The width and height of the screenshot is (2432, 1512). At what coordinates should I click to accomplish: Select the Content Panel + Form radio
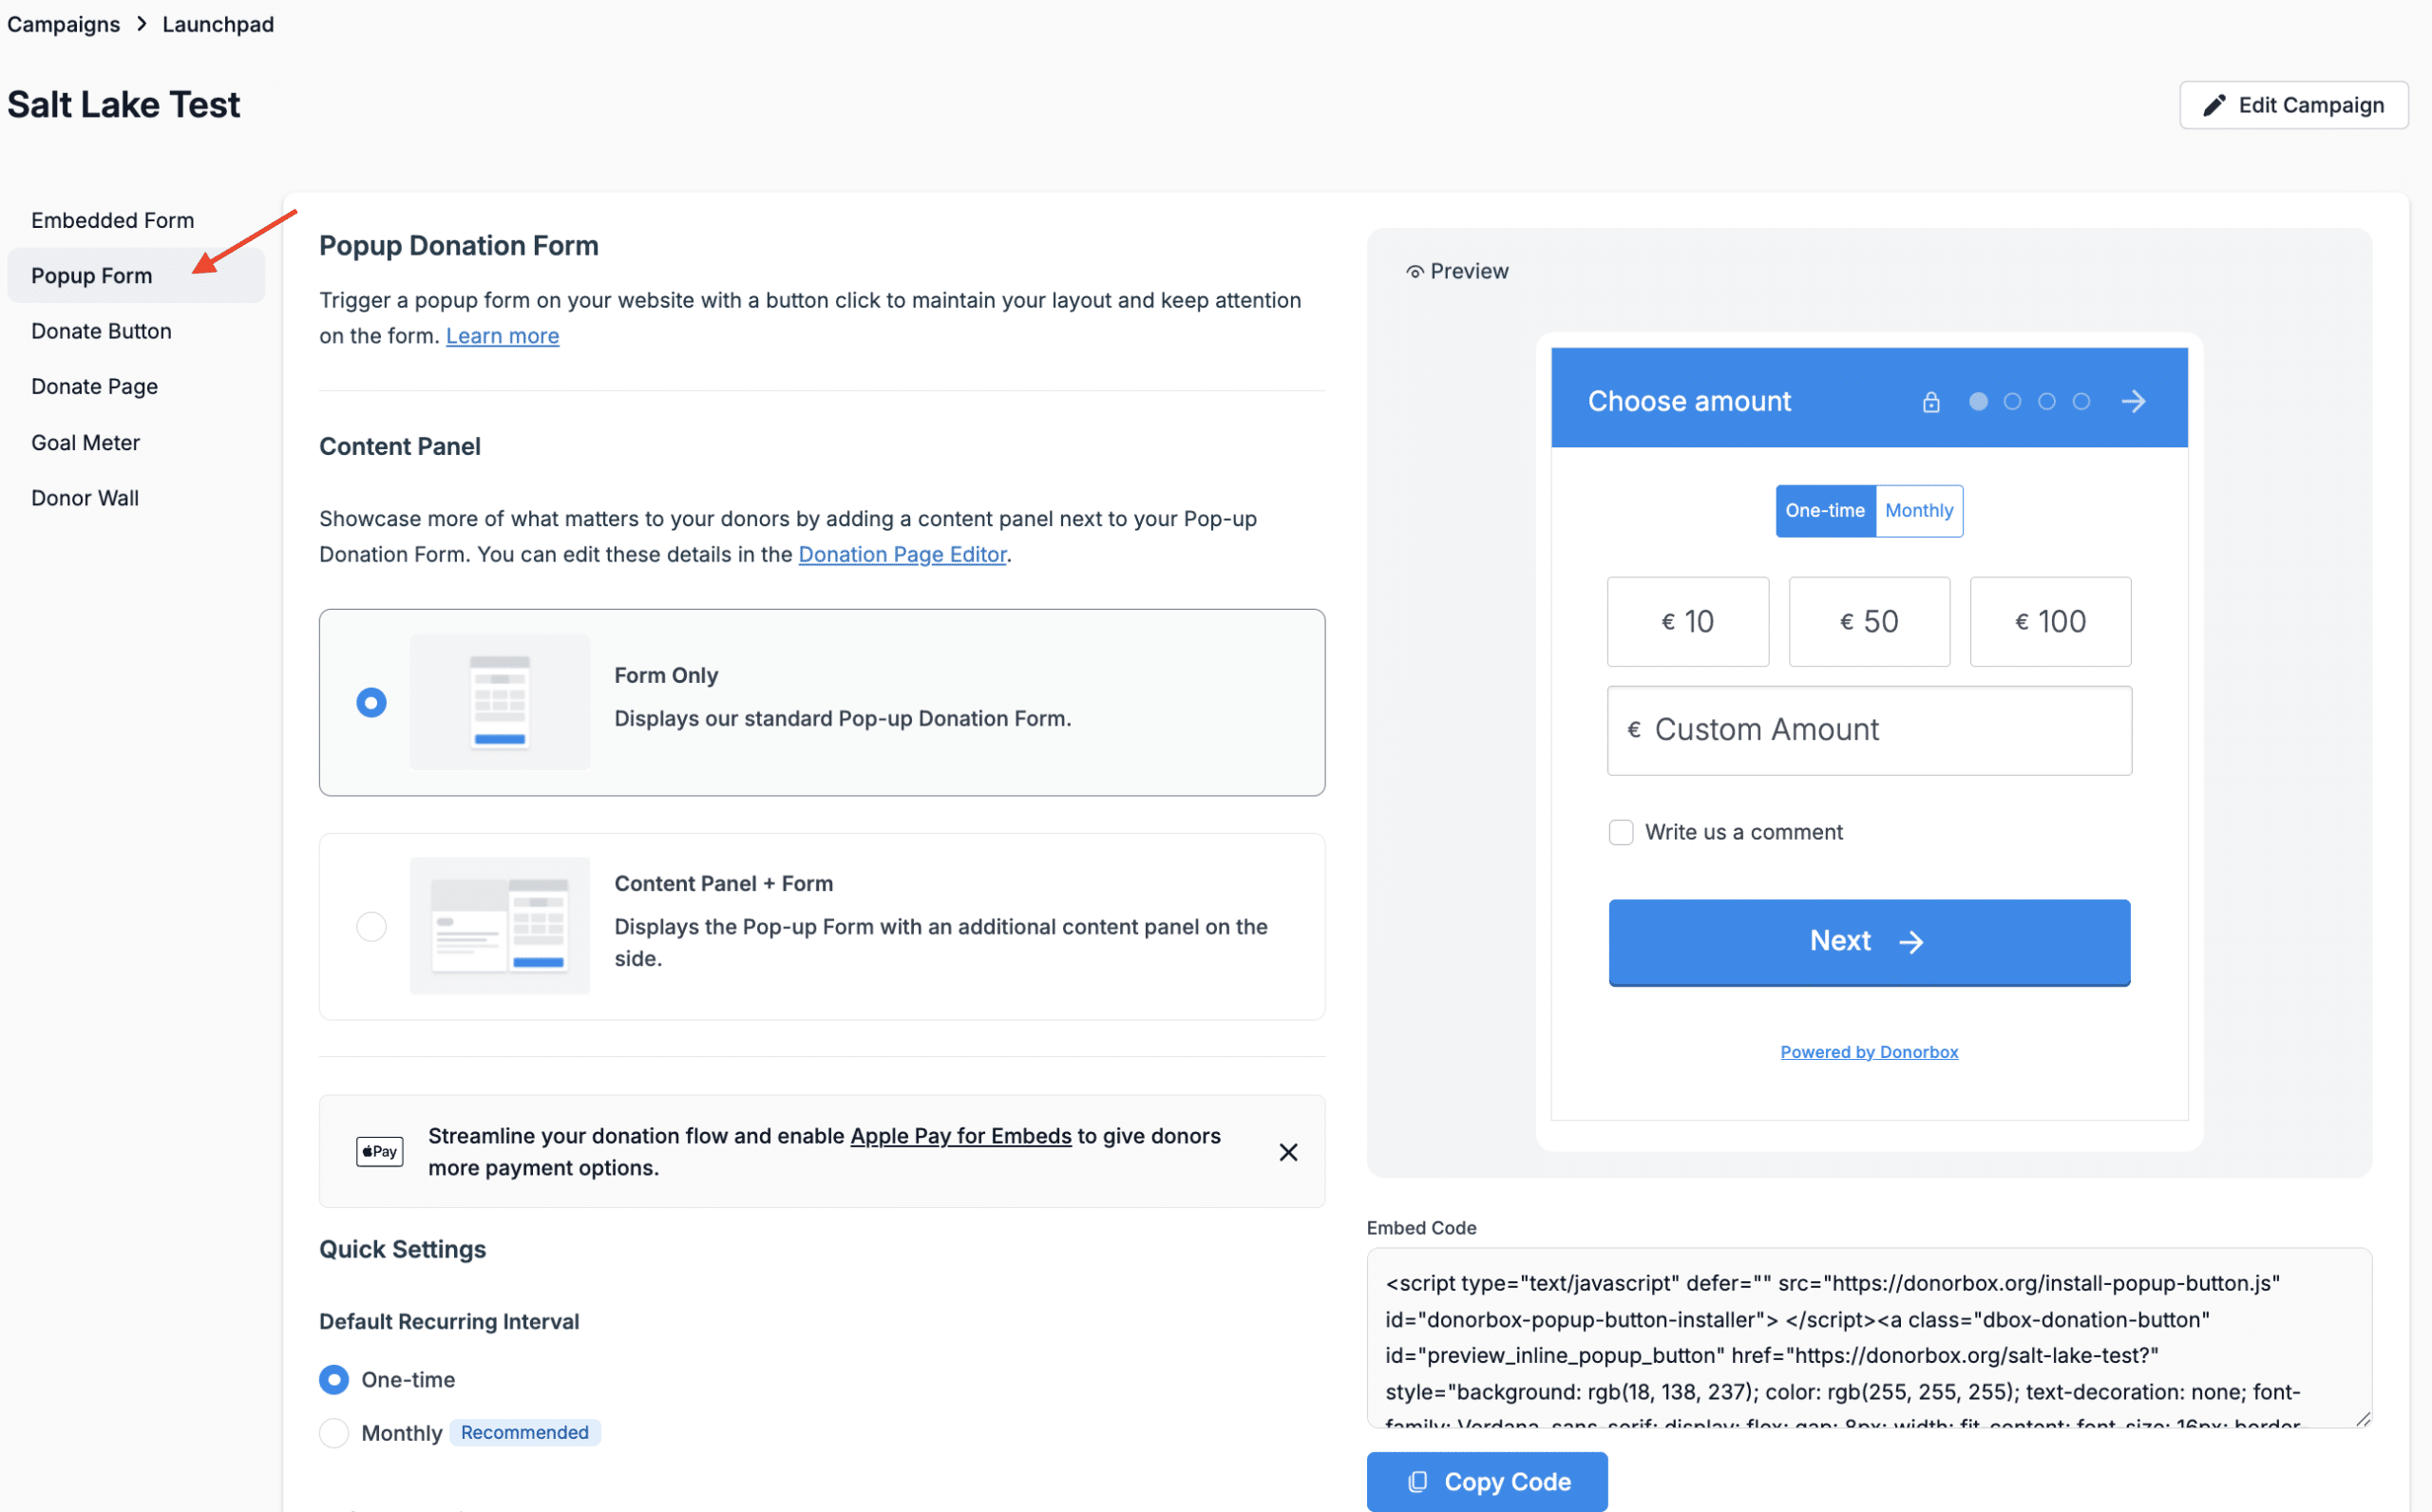click(371, 926)
